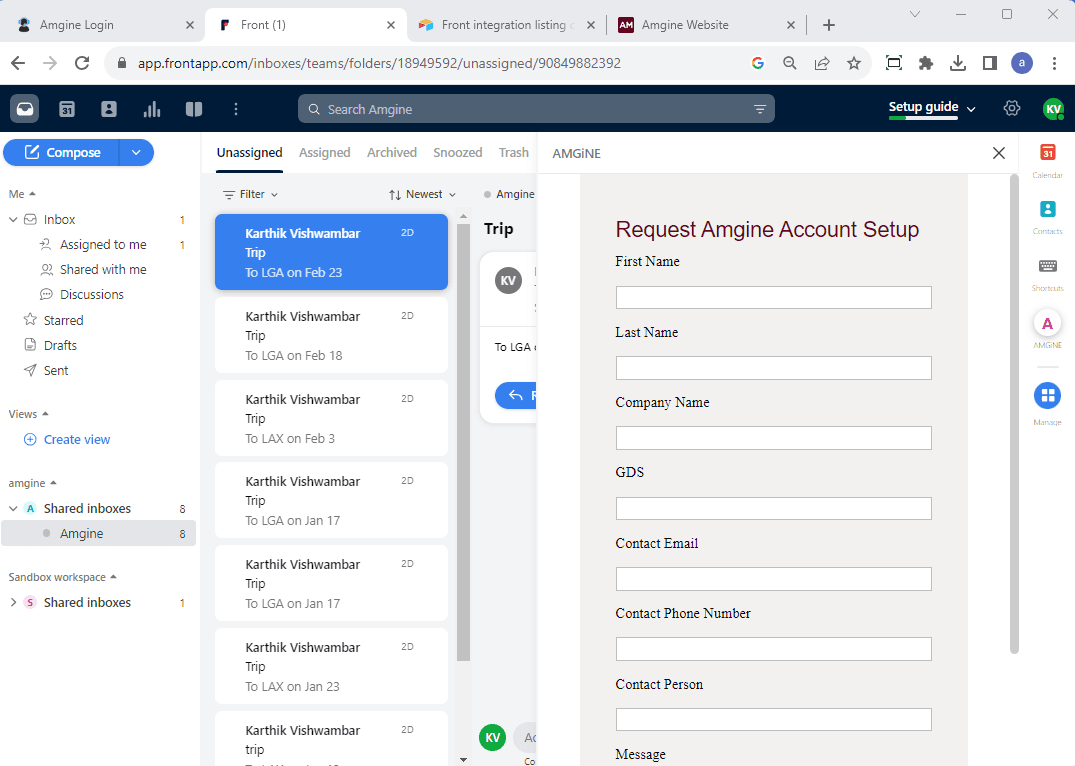The height and width of the screenshot is (766, 1075).
Task: Open the conversation To LAX on Feb 3
Action: point(331,418)
